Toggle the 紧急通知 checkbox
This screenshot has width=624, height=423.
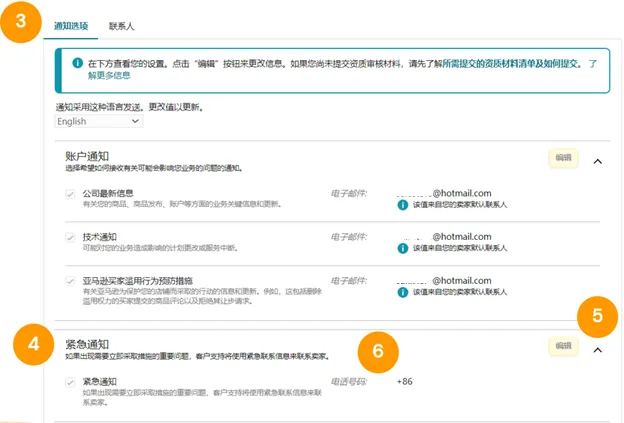(x=70, y=382)
